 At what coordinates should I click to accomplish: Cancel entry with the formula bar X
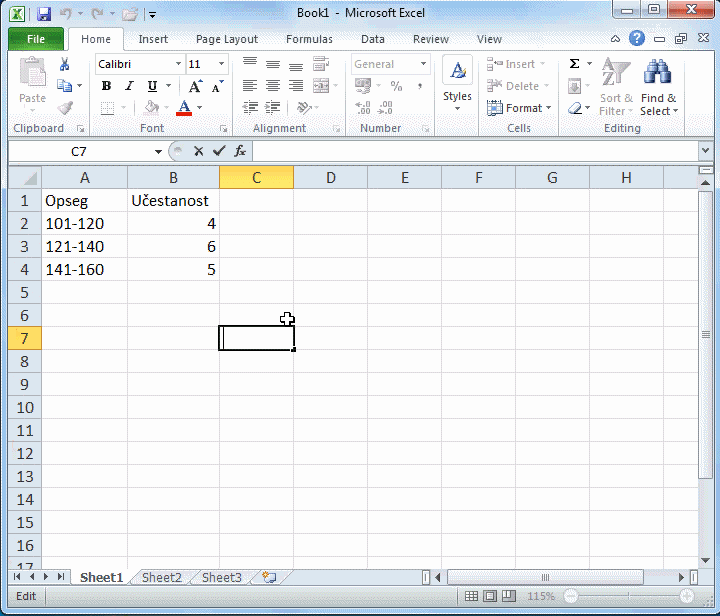[199, 151]
